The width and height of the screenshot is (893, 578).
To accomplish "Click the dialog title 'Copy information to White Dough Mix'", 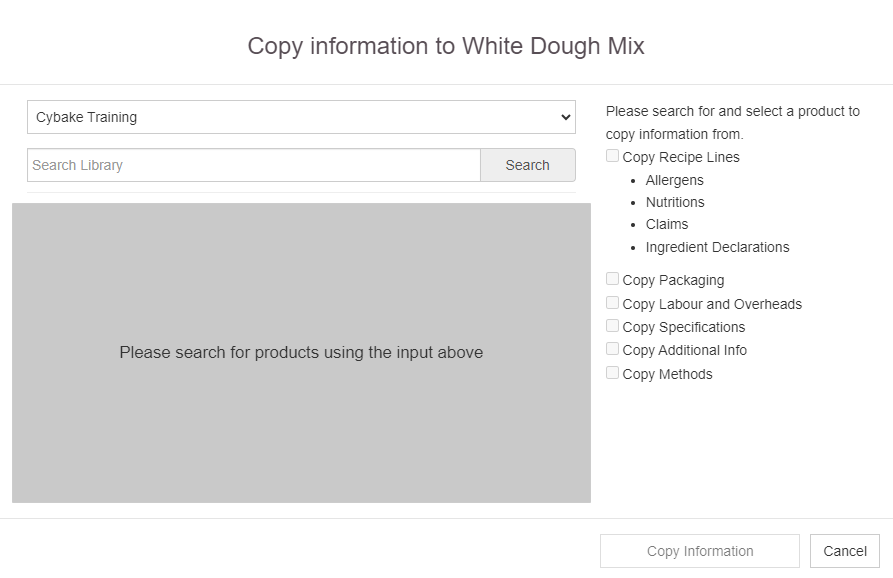I will tap(446, 46).
